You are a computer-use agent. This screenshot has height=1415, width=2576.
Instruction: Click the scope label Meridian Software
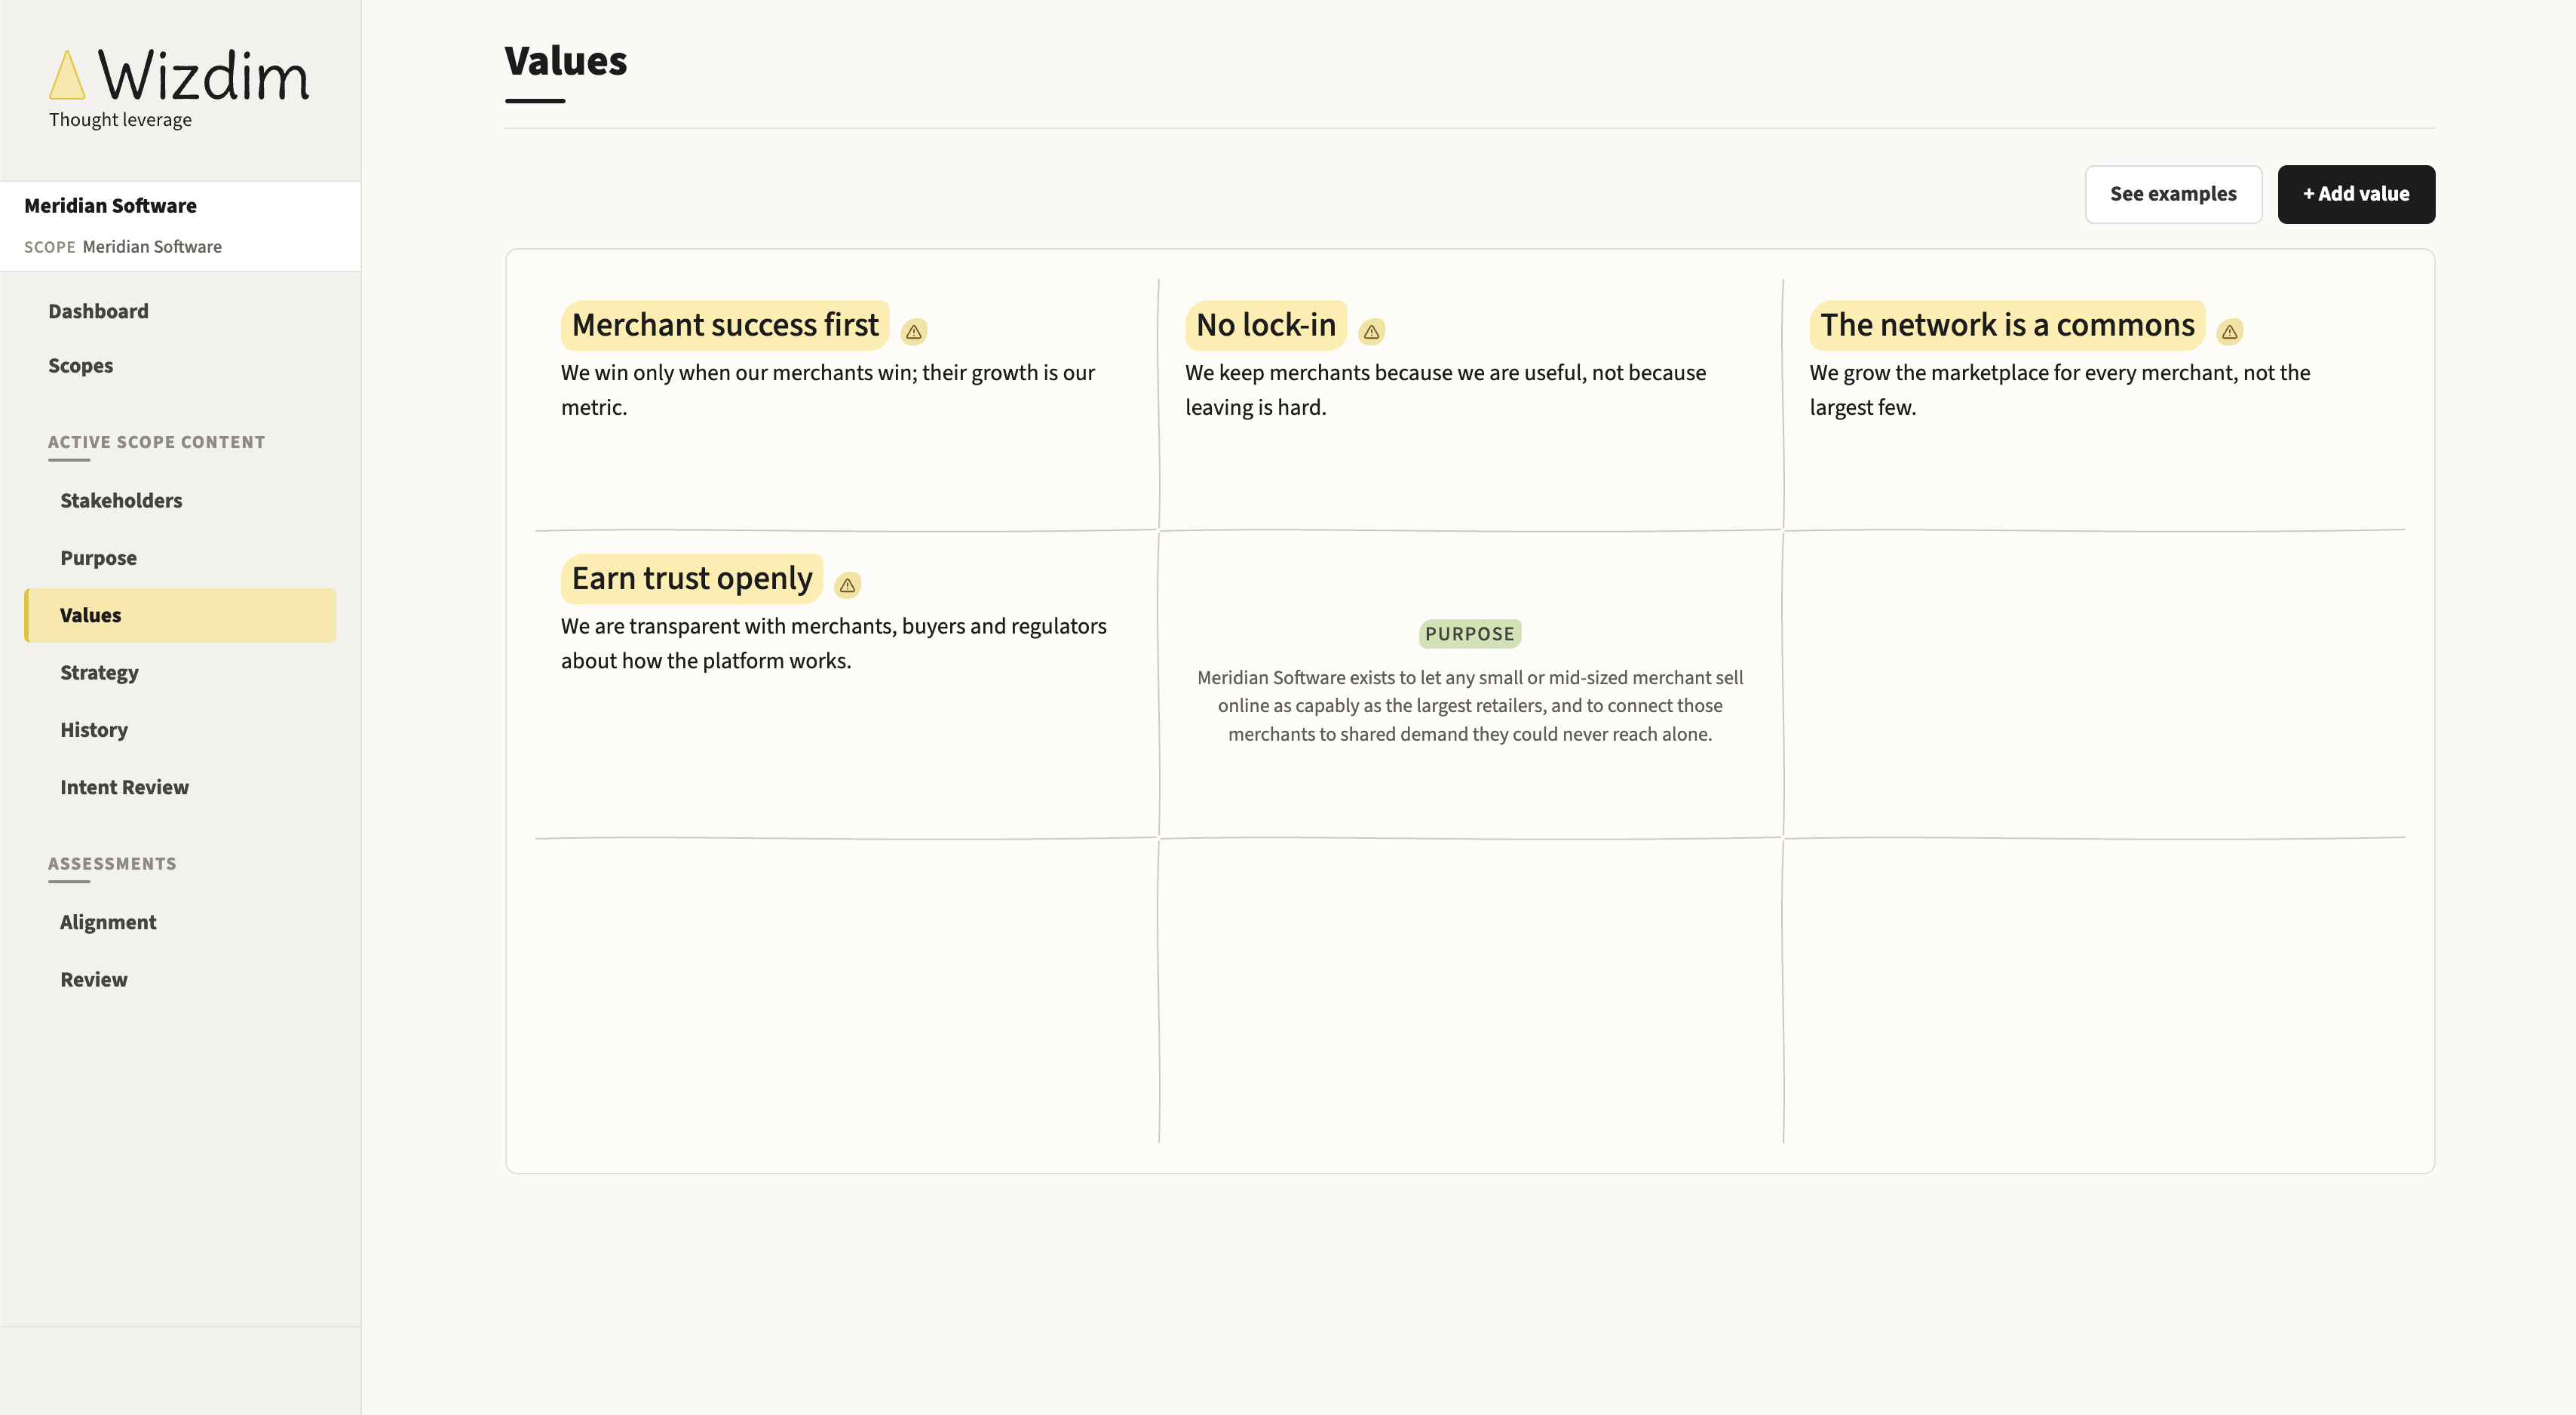(x=152, y=247)
